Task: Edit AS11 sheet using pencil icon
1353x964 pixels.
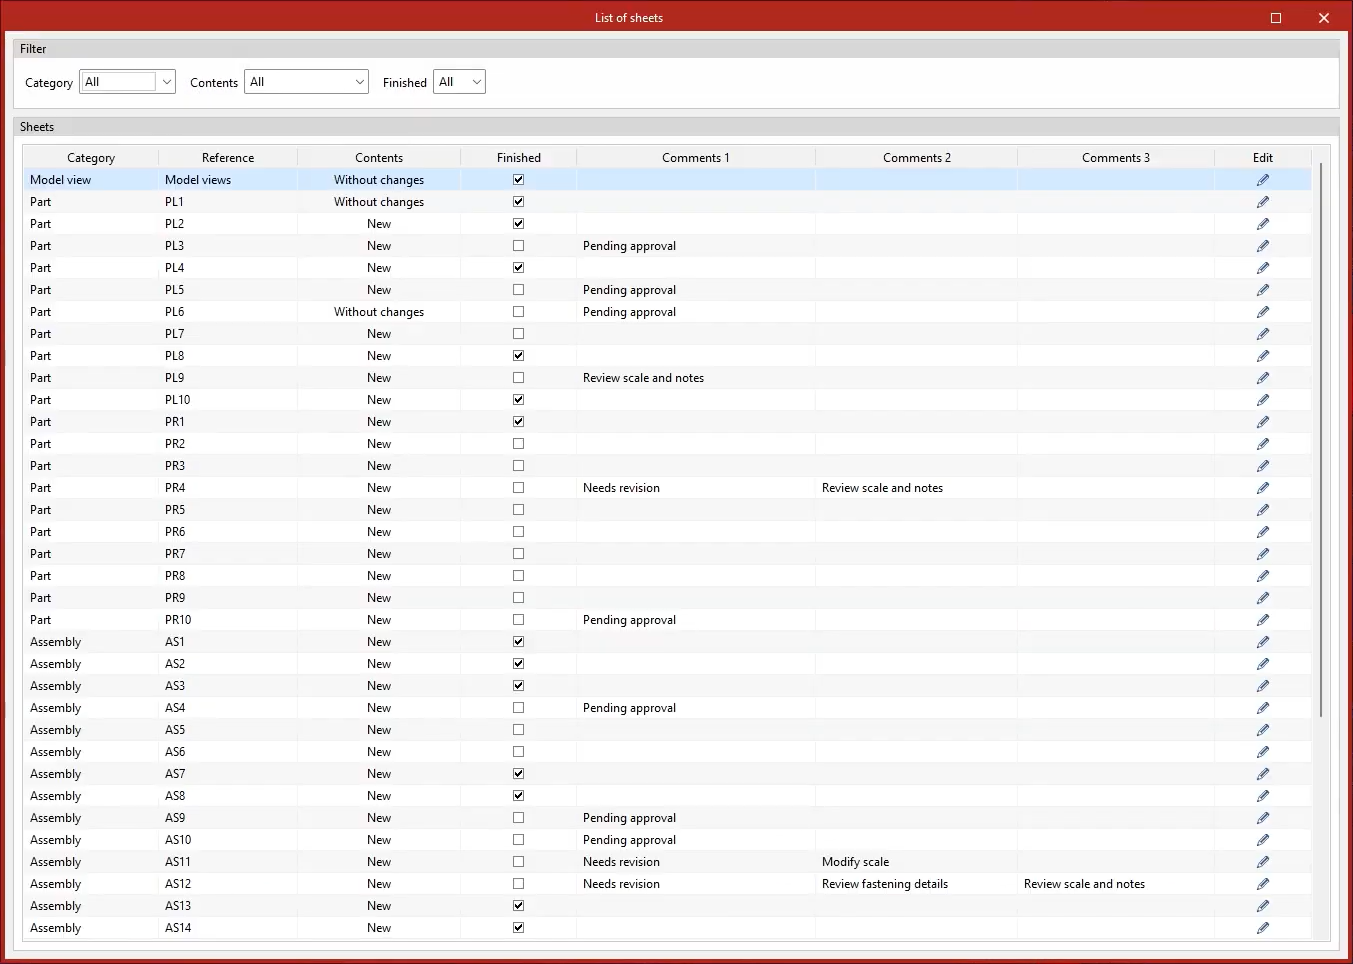Action: point(1263,862)
